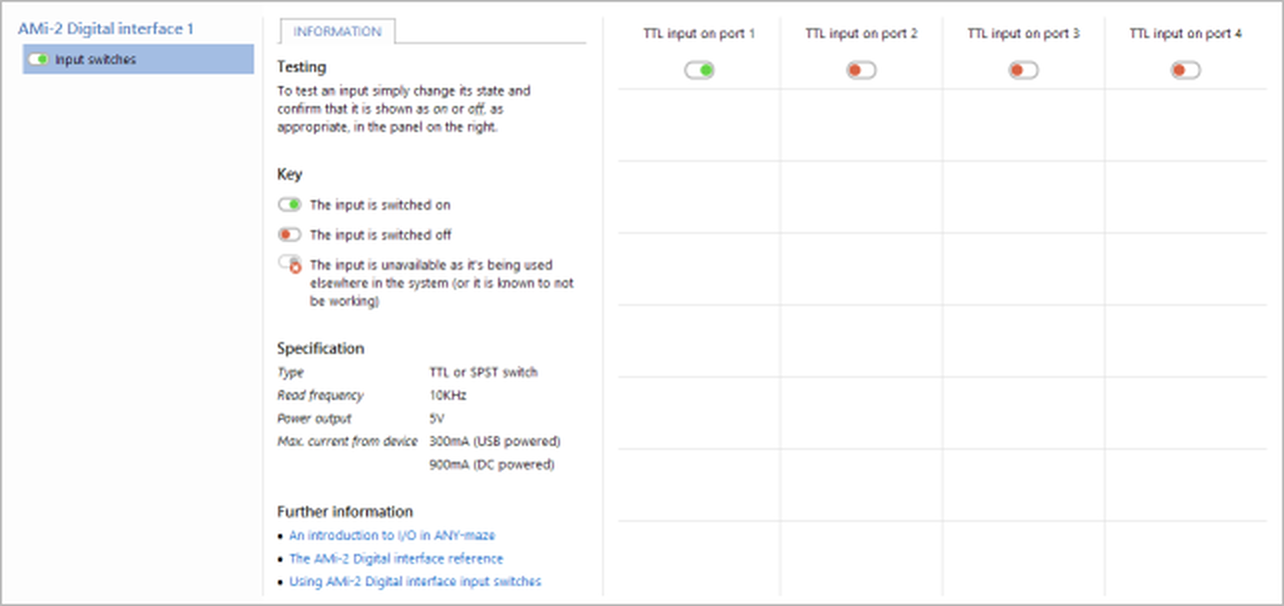1284x606 pixels.
Task: Click the 'Further information' section heading
Action: 344,512
